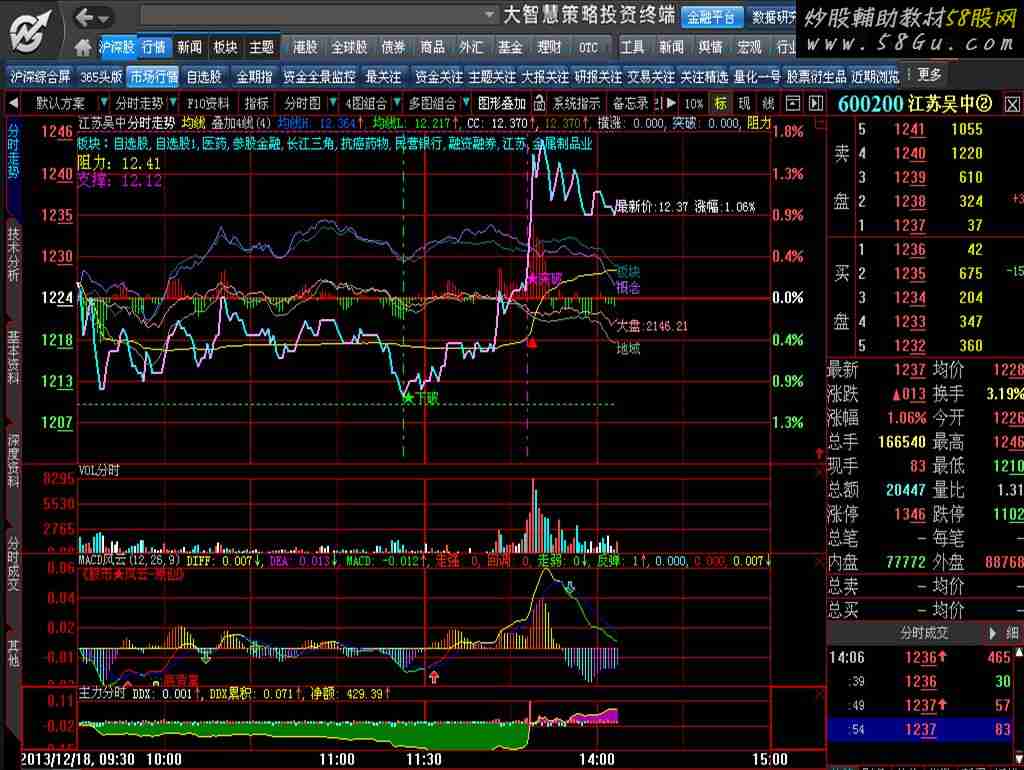Select the 分时成交 vertical side tab

14,563
